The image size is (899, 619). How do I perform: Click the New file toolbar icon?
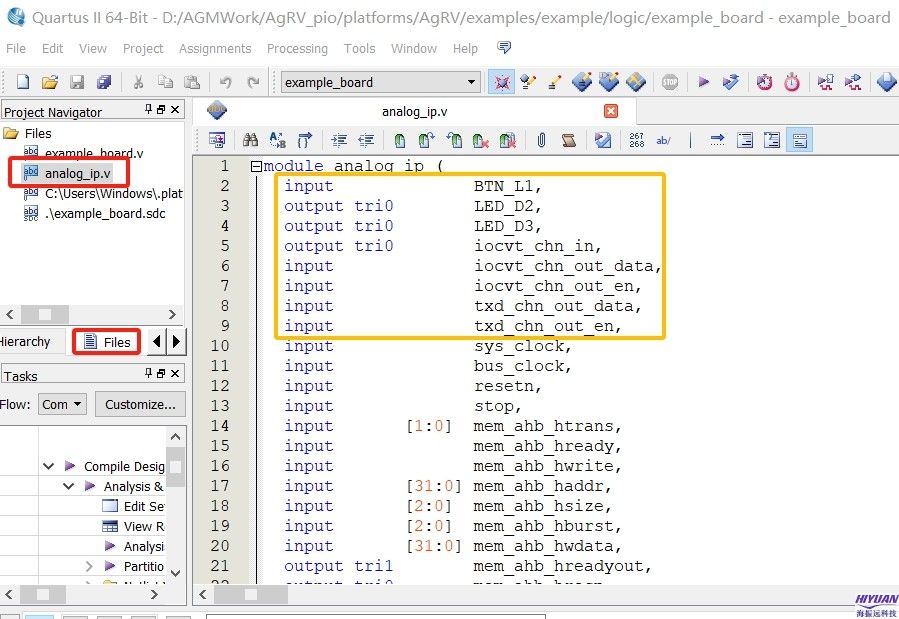[x=22, y=83]
